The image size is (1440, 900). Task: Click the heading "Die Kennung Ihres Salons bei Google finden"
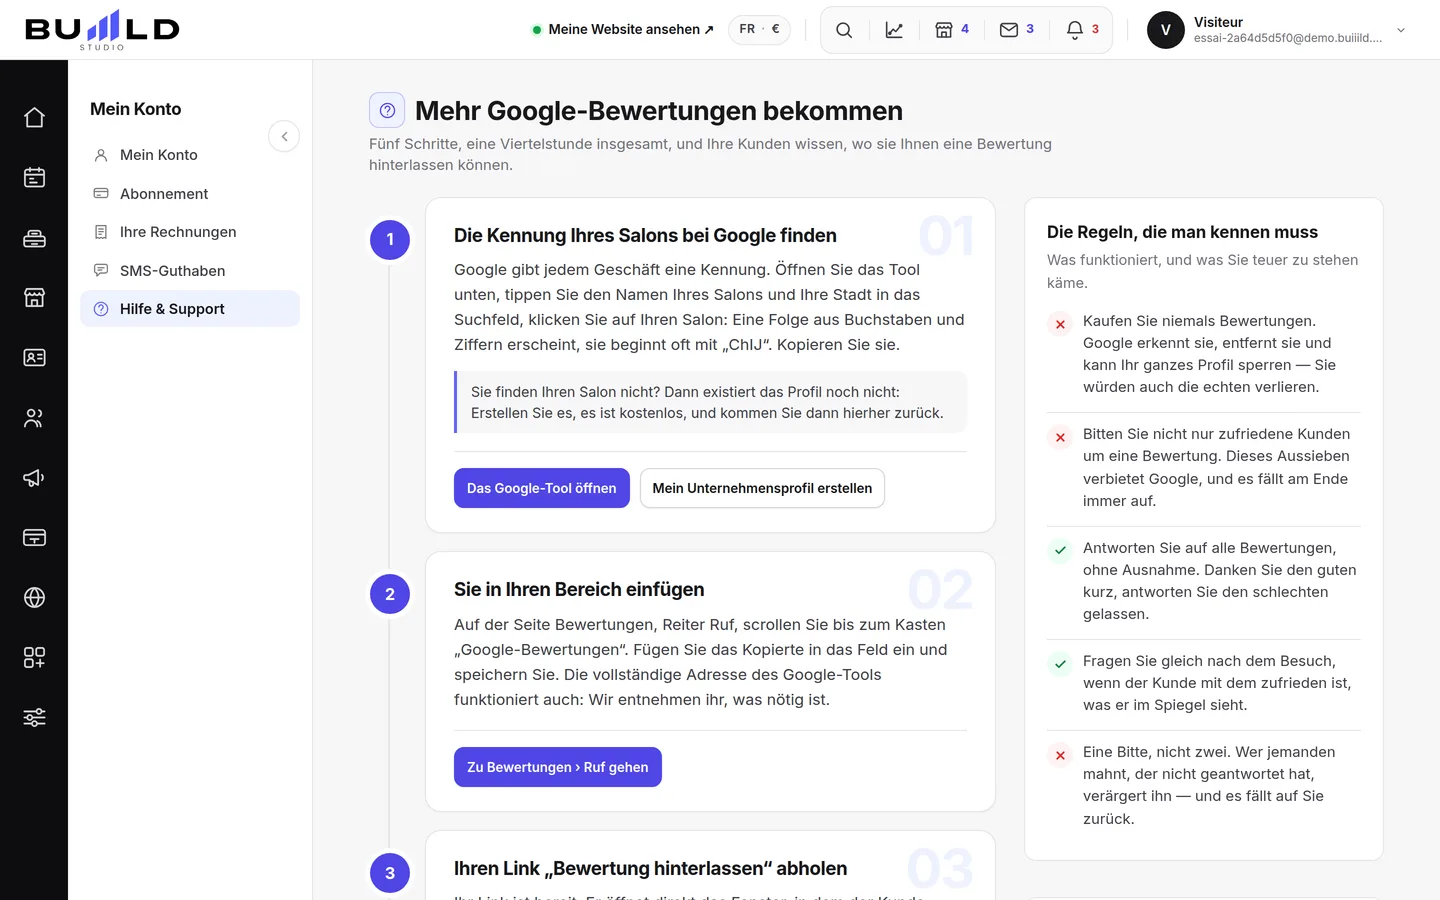(645, 235)
